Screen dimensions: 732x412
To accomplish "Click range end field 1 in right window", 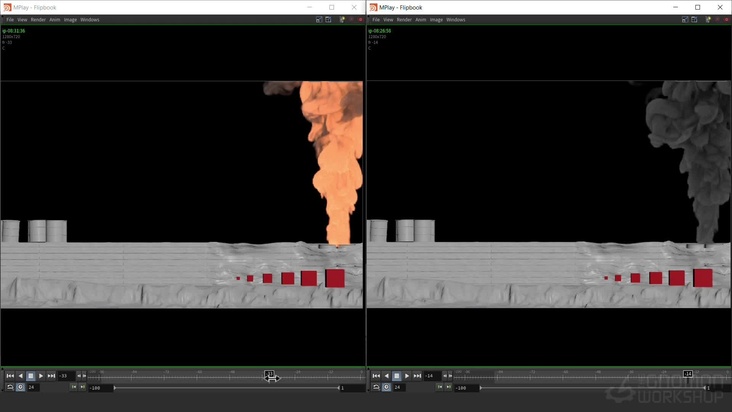I will (x=718, y=388).
